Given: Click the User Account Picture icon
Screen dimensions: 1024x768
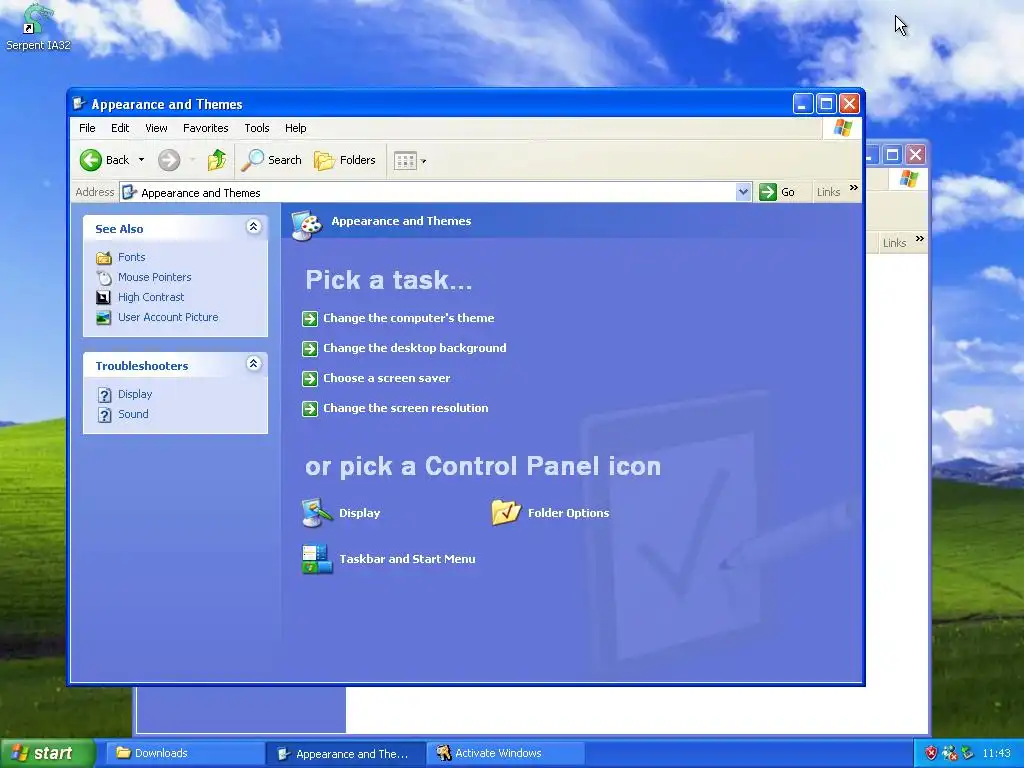Looking at the screenshot, I should (103, 318).
